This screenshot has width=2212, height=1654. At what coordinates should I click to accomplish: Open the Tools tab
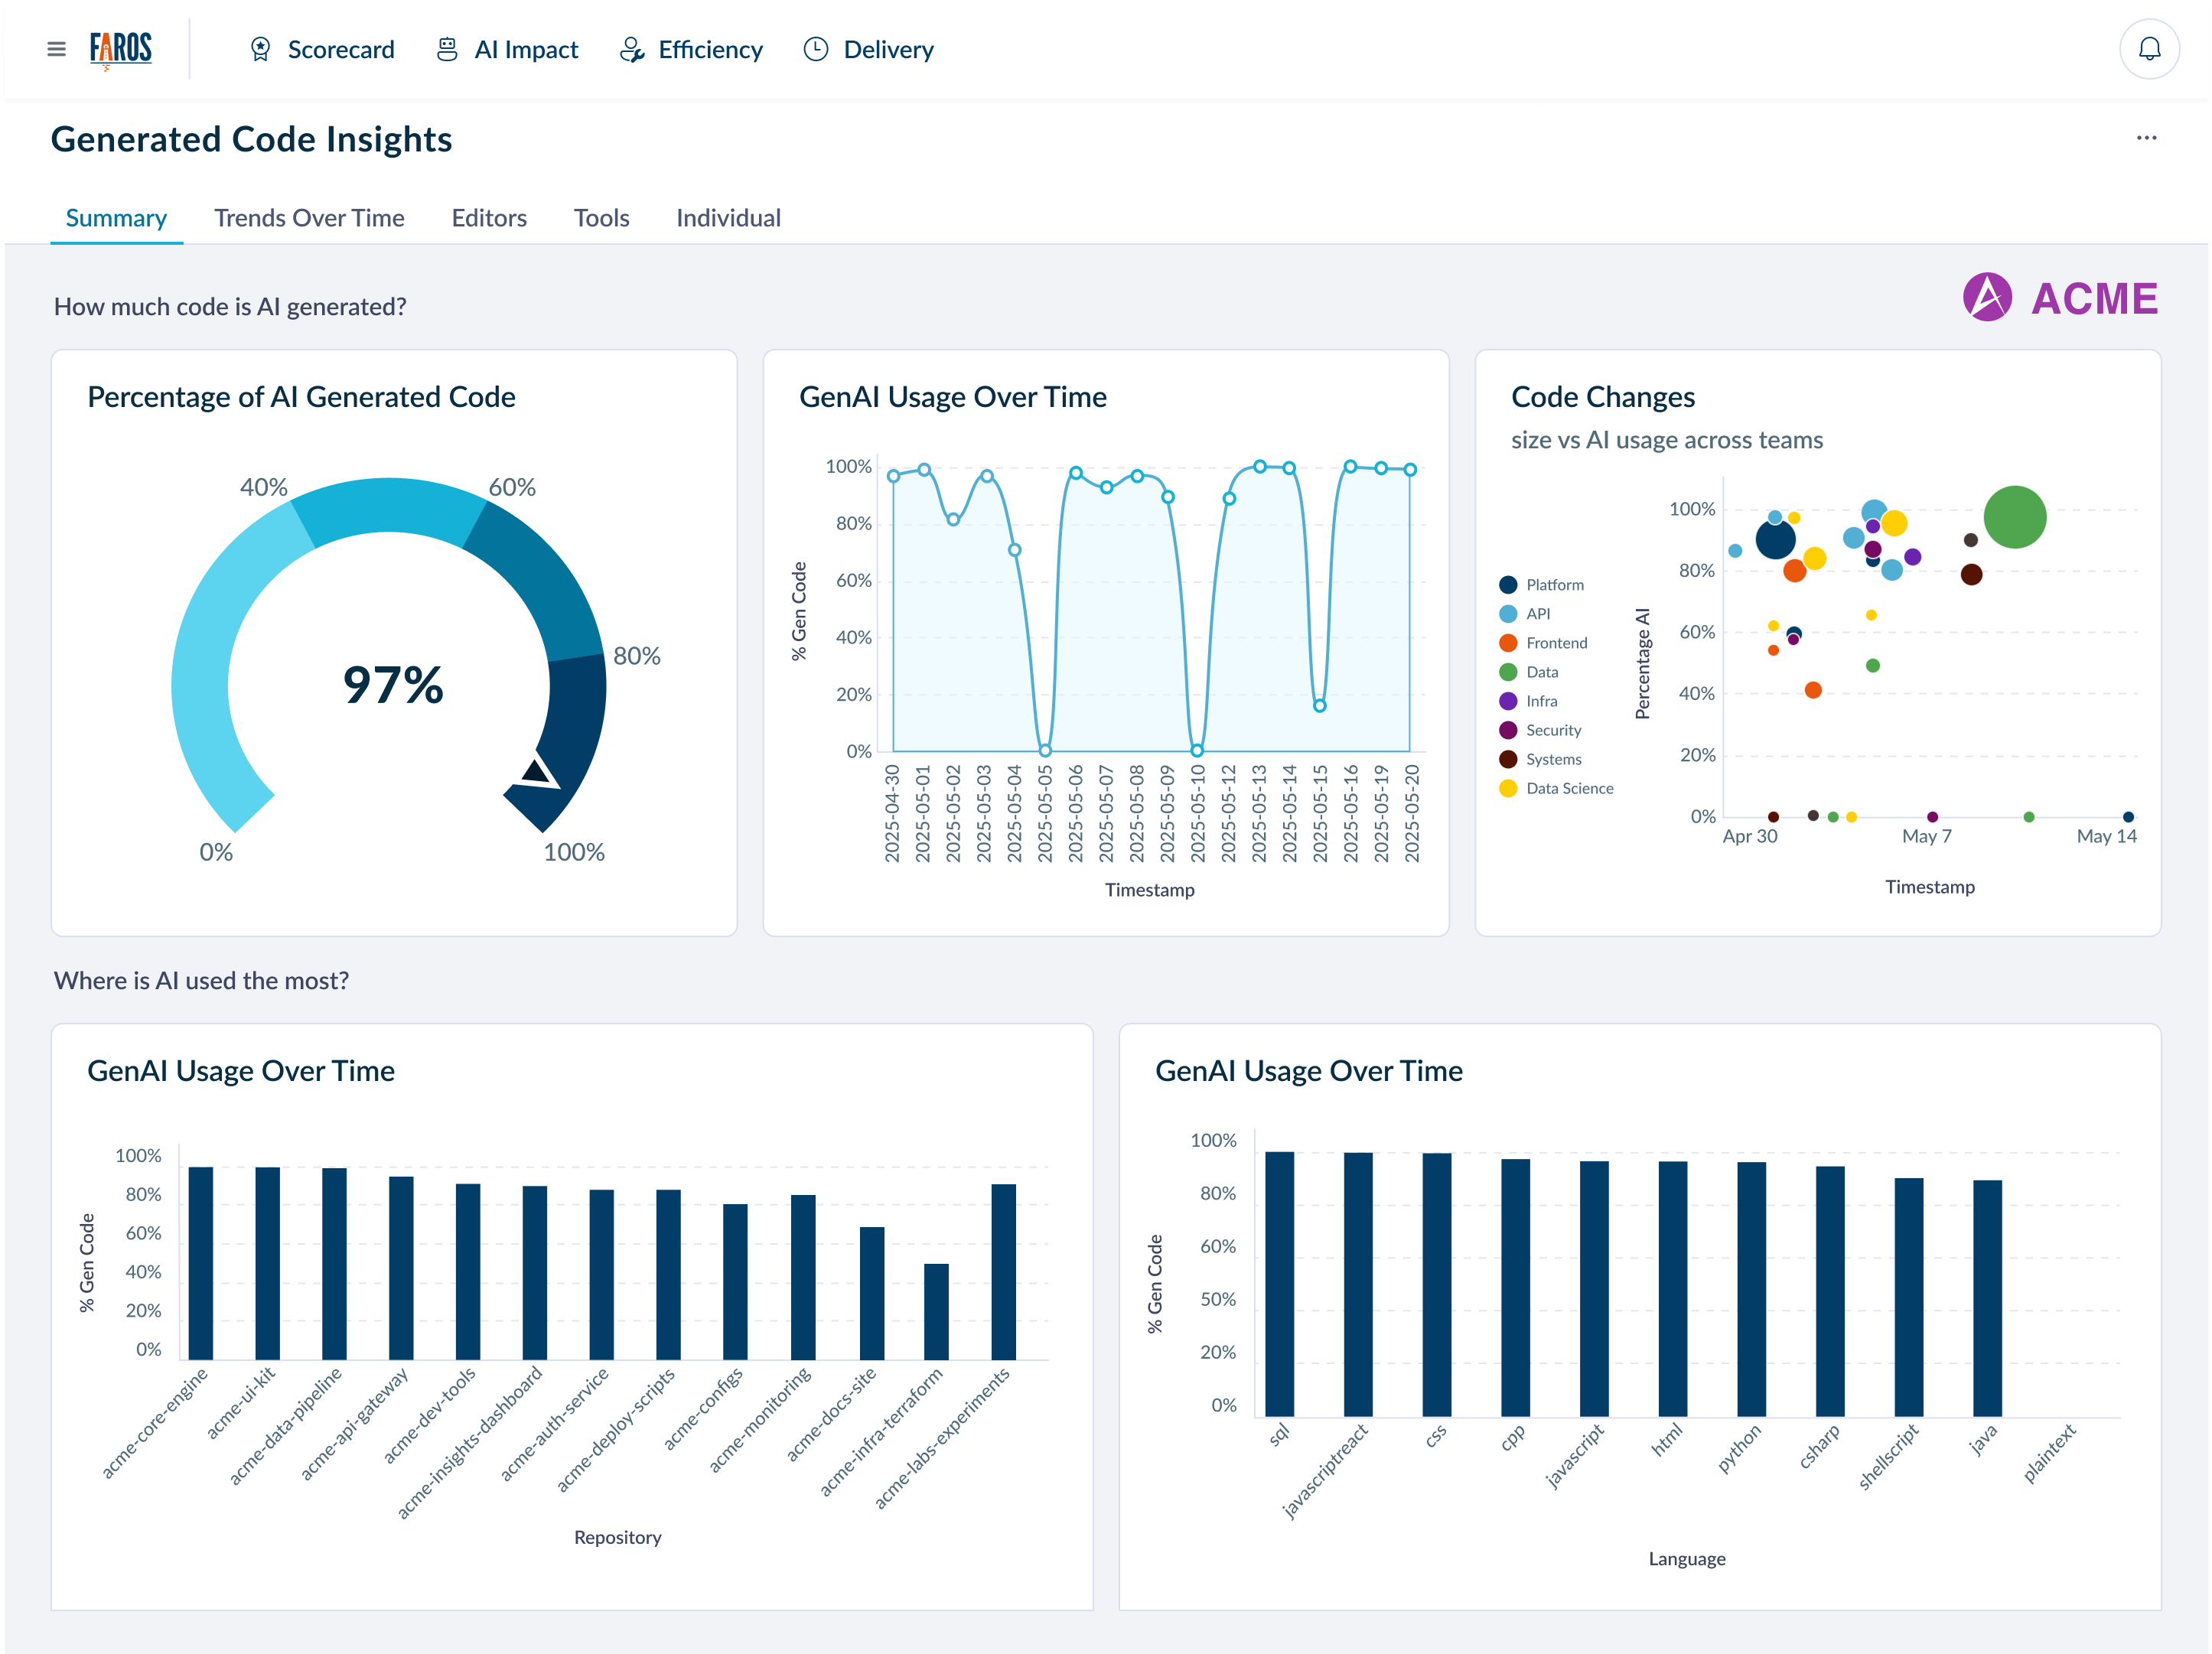point(601,218)
